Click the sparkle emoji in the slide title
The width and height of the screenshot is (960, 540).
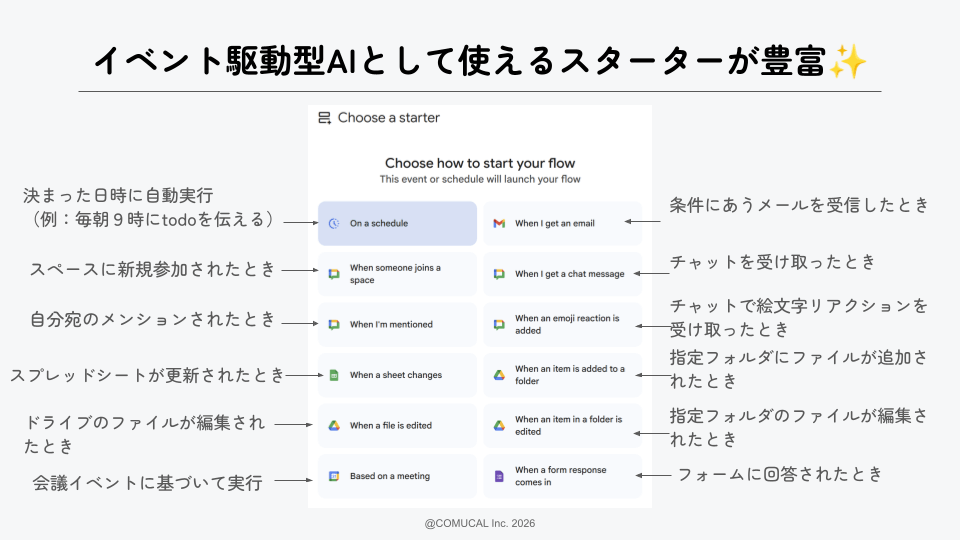point(848,62)
